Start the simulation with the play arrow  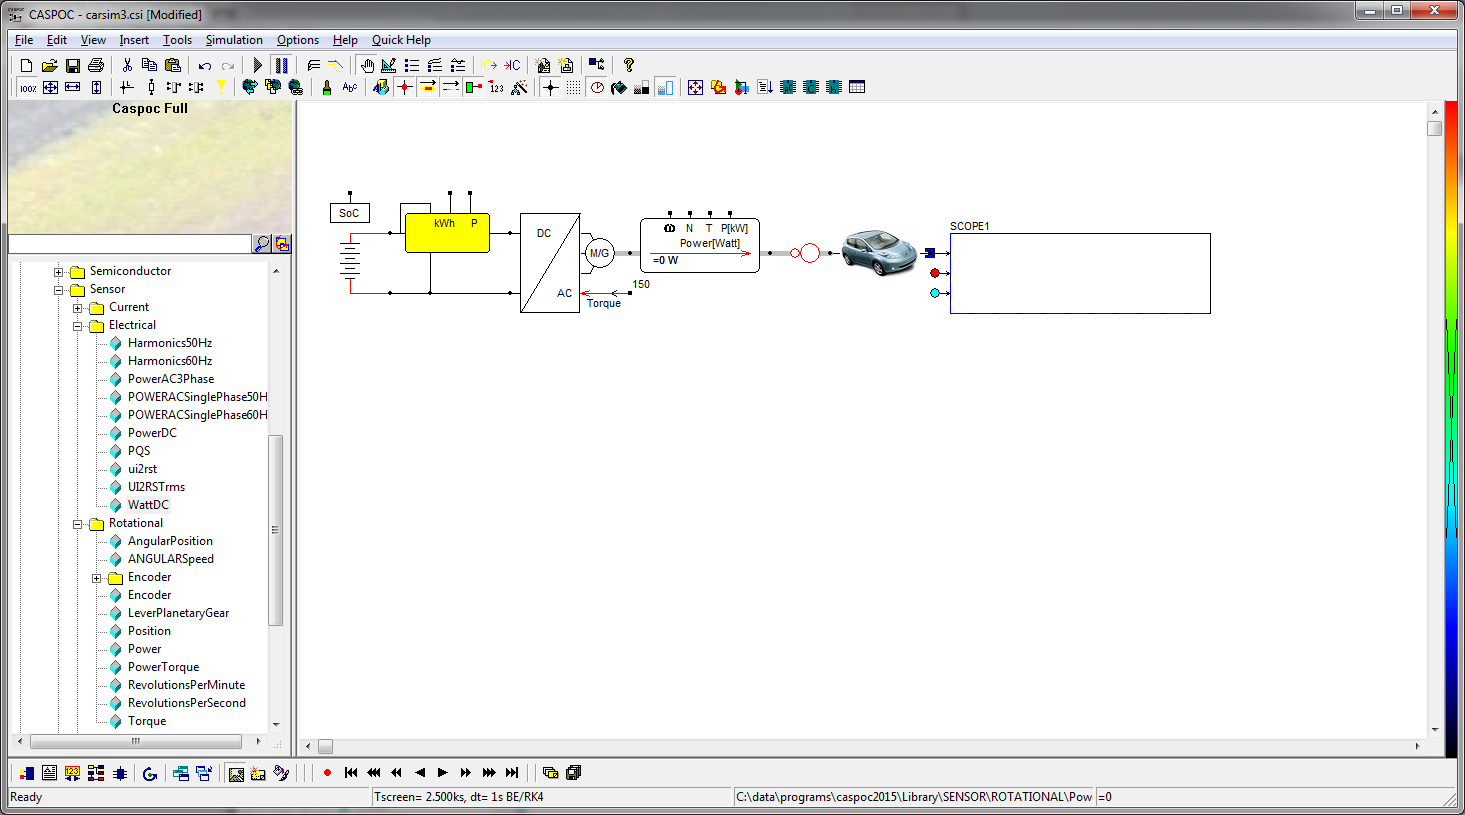257,65
